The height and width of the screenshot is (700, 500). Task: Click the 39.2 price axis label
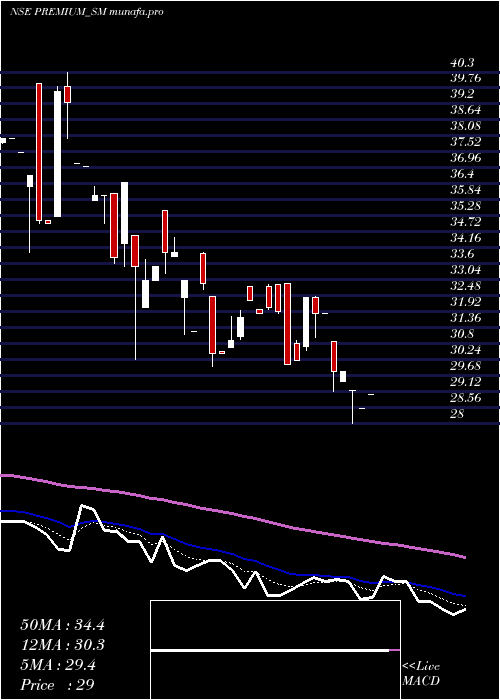(462, 95)
